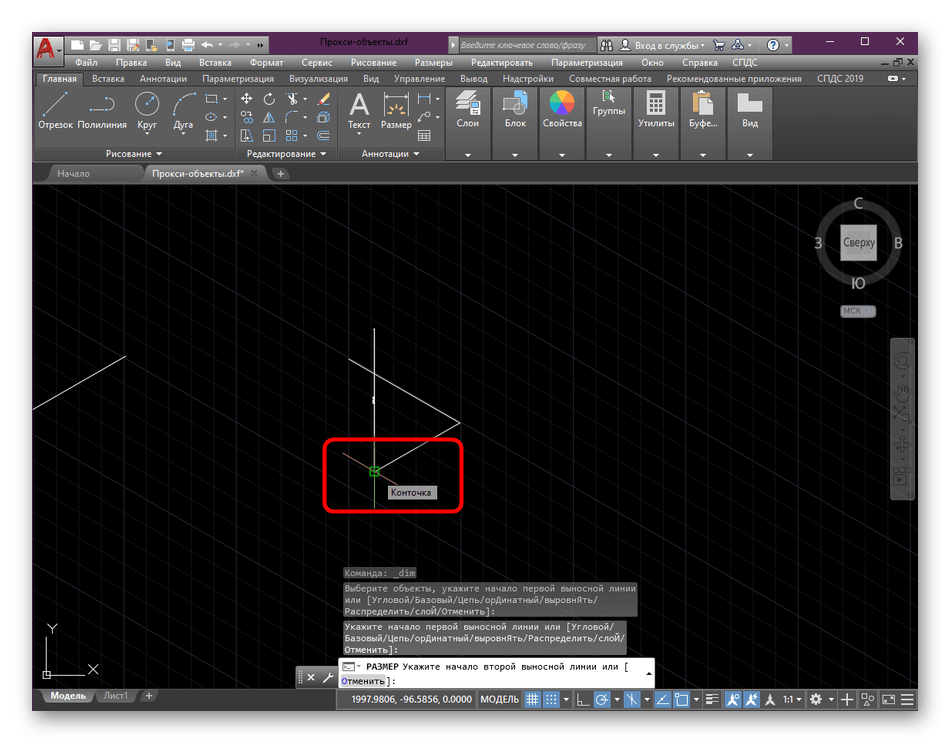Open the command line customize wrench
The width and height of the screenshot is (950, 743).
[328, 678]
